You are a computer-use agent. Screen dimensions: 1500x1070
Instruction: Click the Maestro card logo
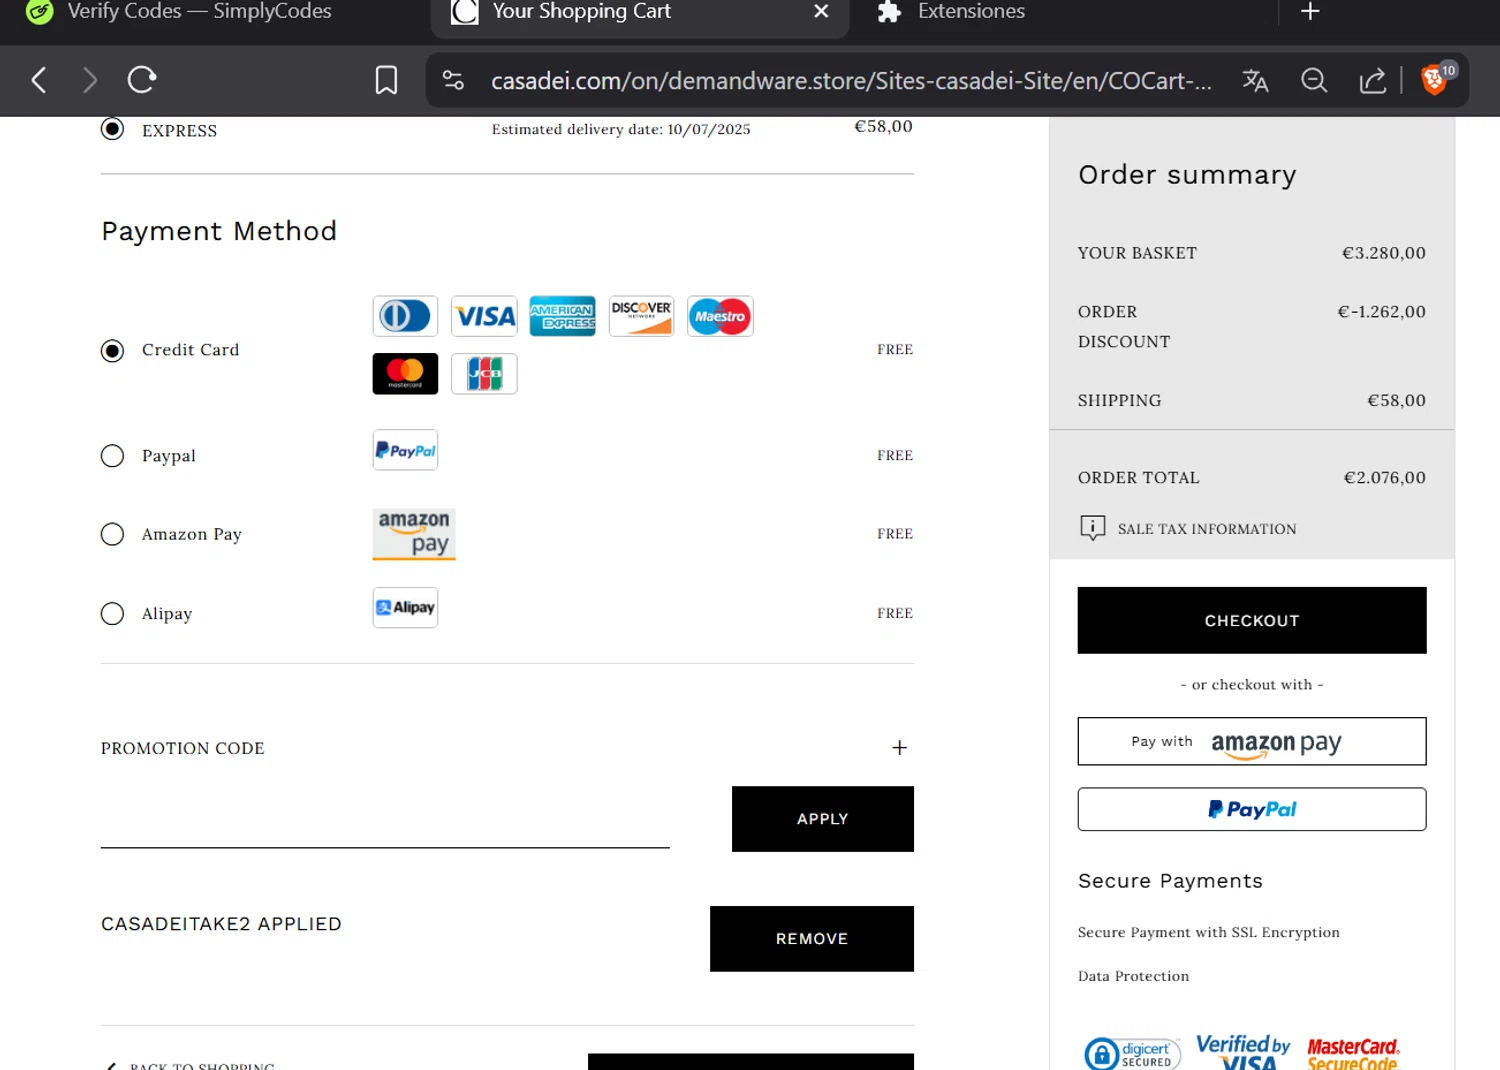720,316
